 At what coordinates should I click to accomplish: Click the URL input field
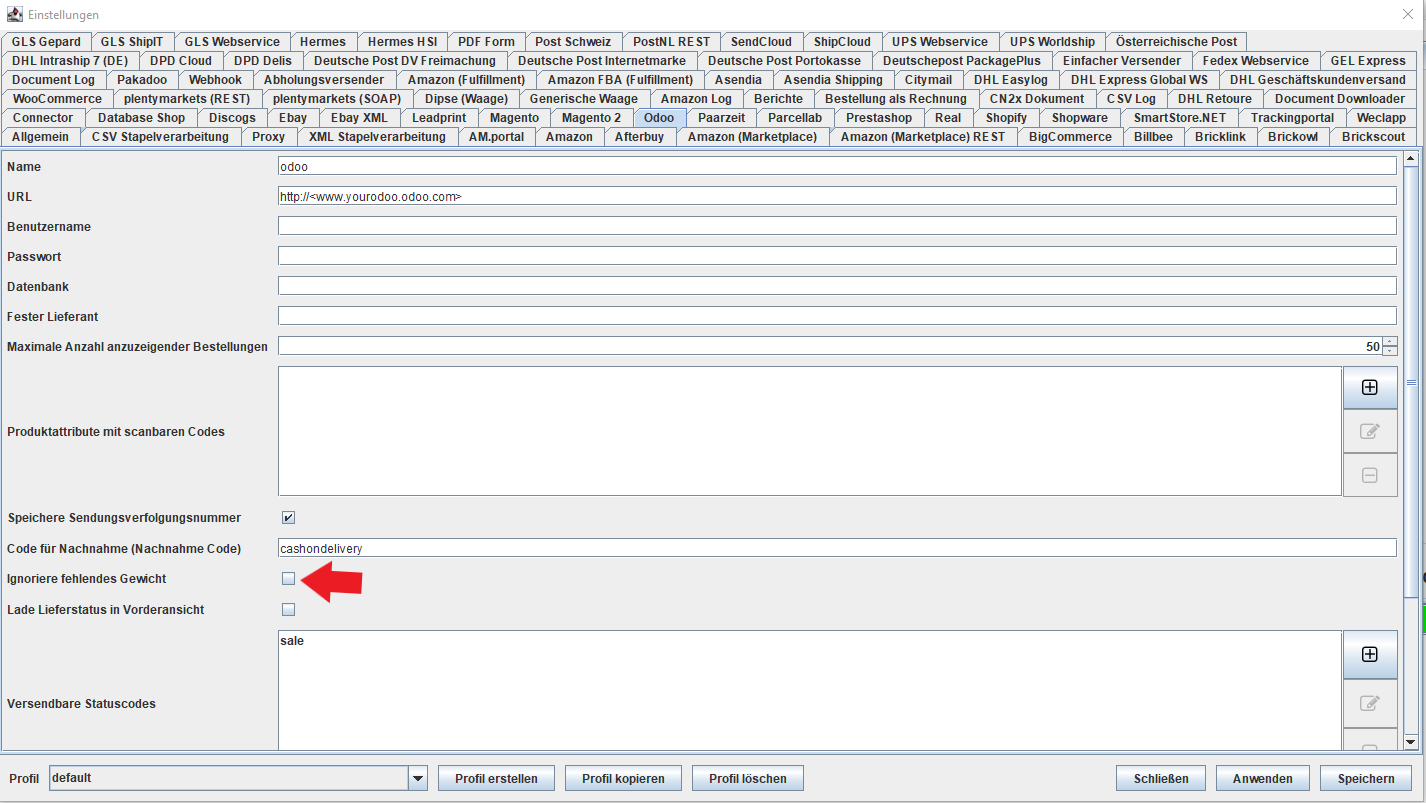(x=837, y=196)
